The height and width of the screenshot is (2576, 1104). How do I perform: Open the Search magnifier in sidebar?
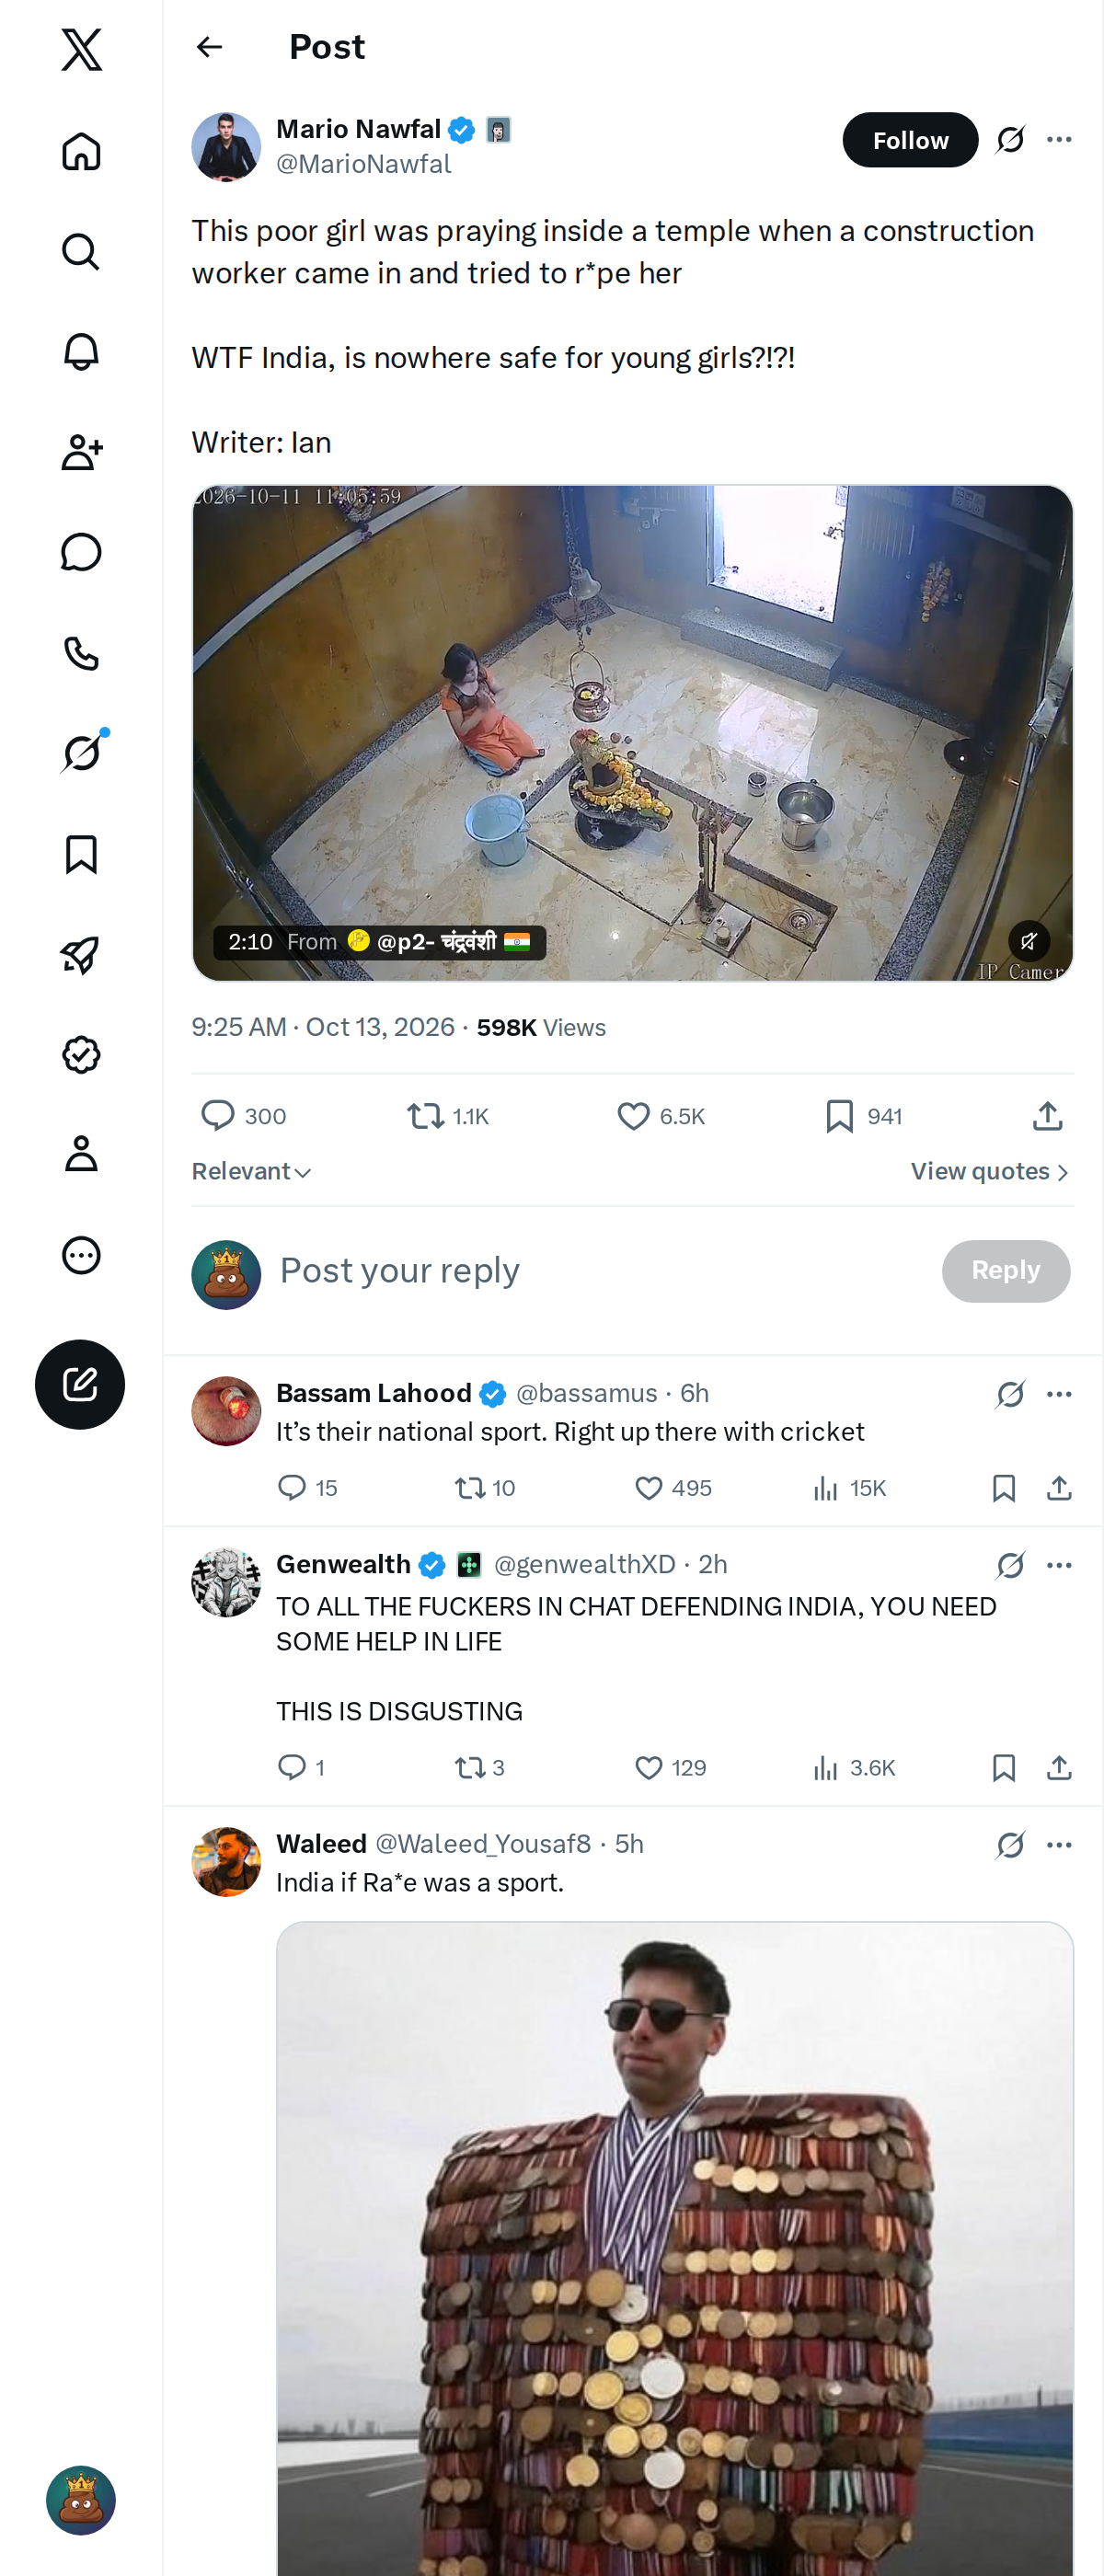tap(81, 252)
